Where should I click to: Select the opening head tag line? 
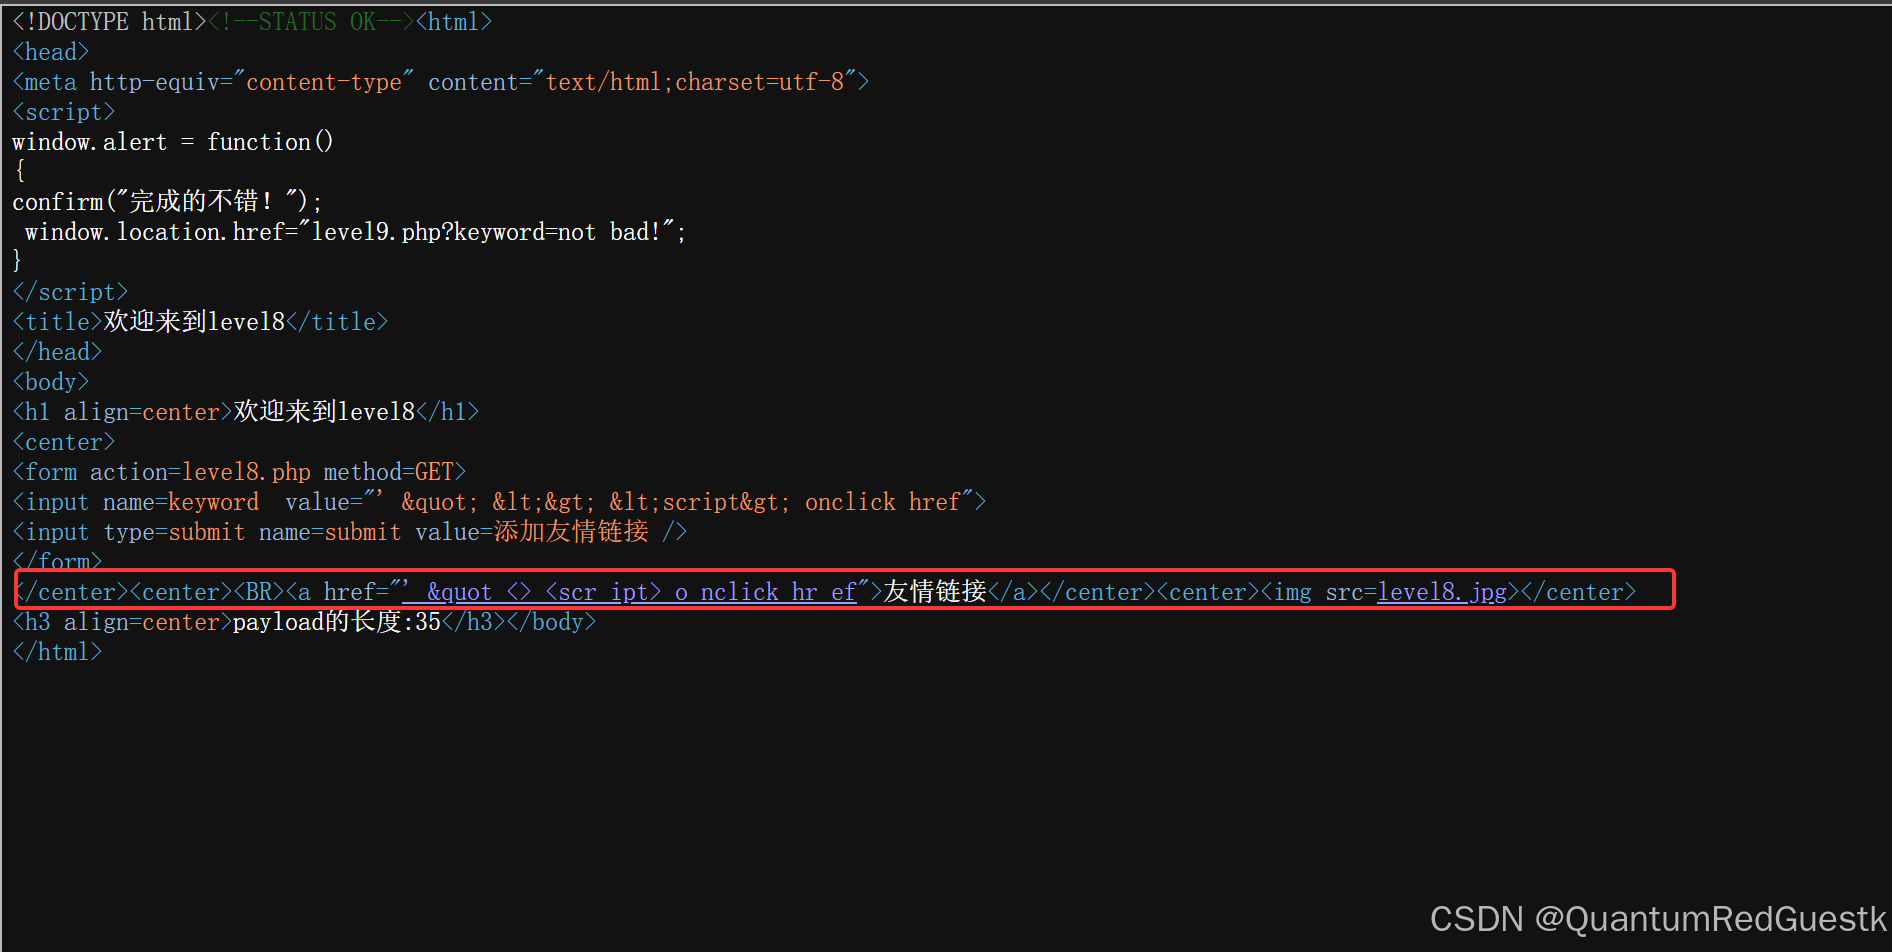tap(51, 52)
